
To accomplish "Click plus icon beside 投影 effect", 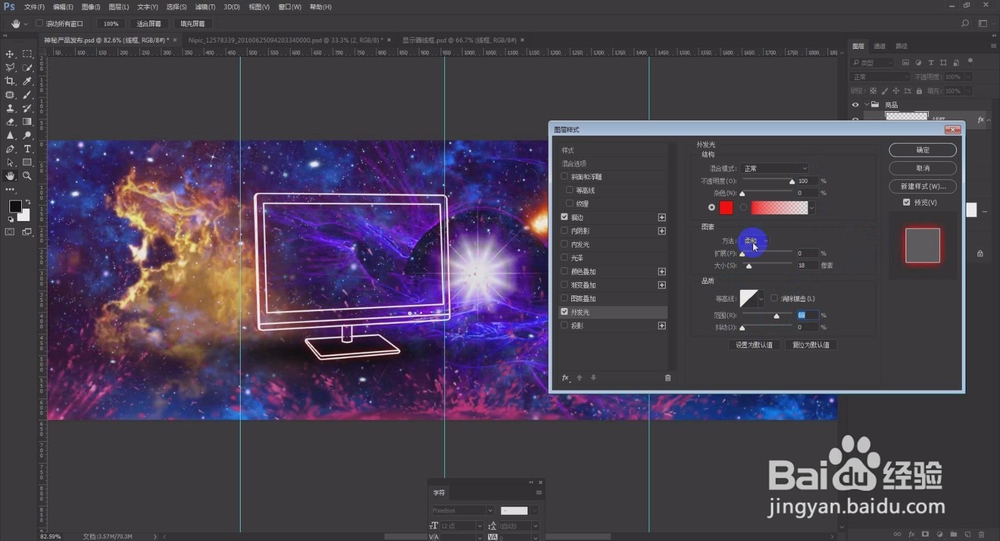I will 662,325.
